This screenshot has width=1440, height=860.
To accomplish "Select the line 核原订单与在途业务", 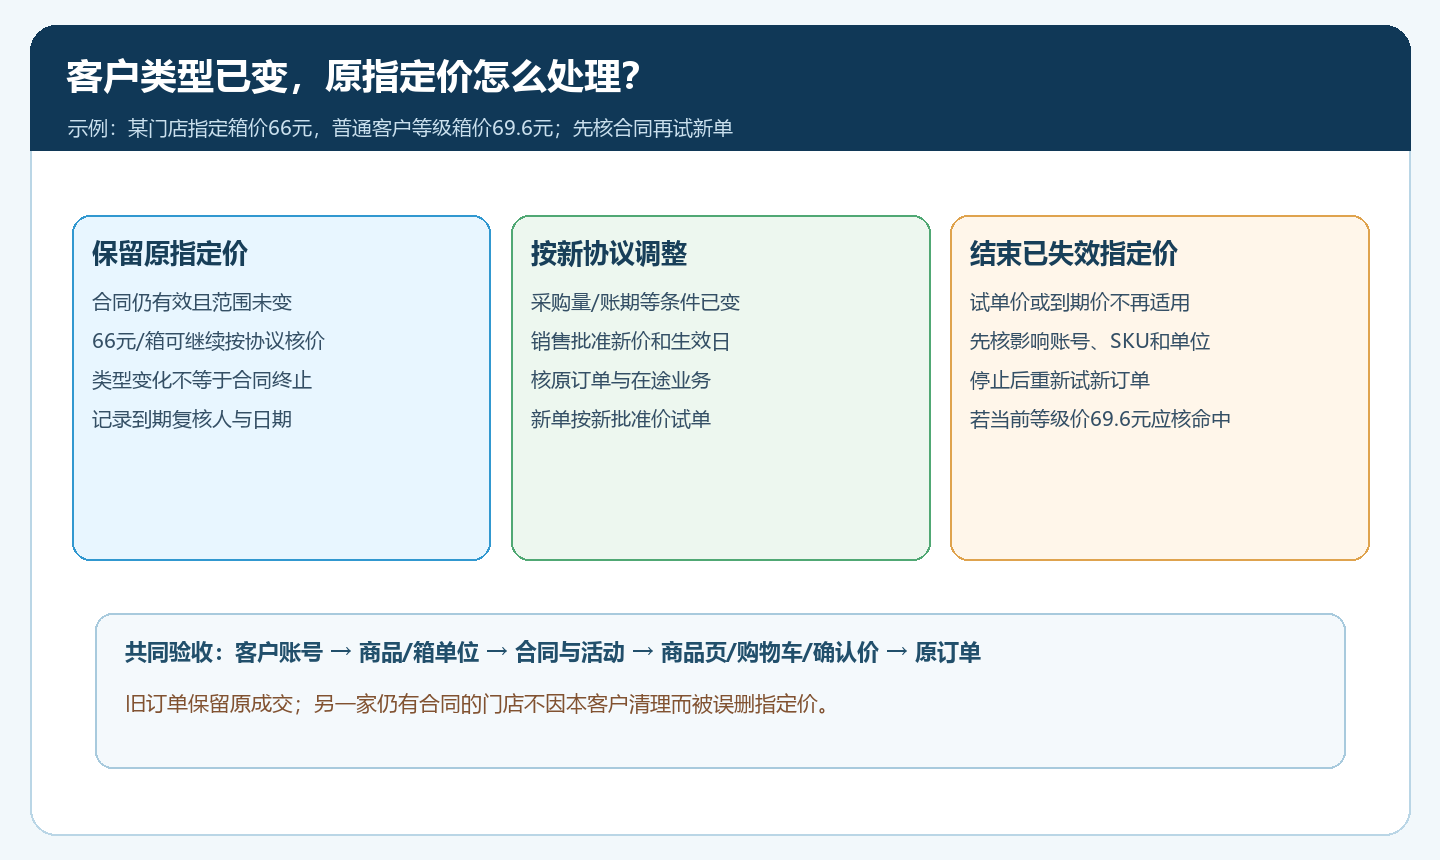I will pos(621,380).
